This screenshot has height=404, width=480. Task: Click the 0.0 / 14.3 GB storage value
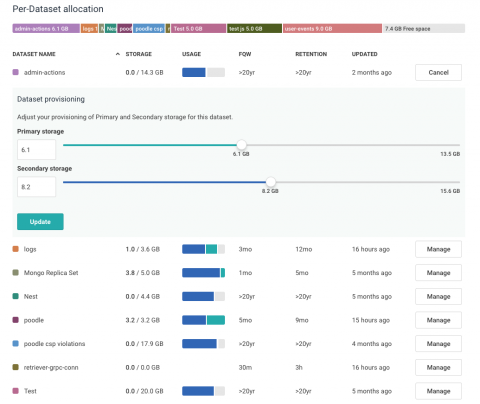point(144,72)
